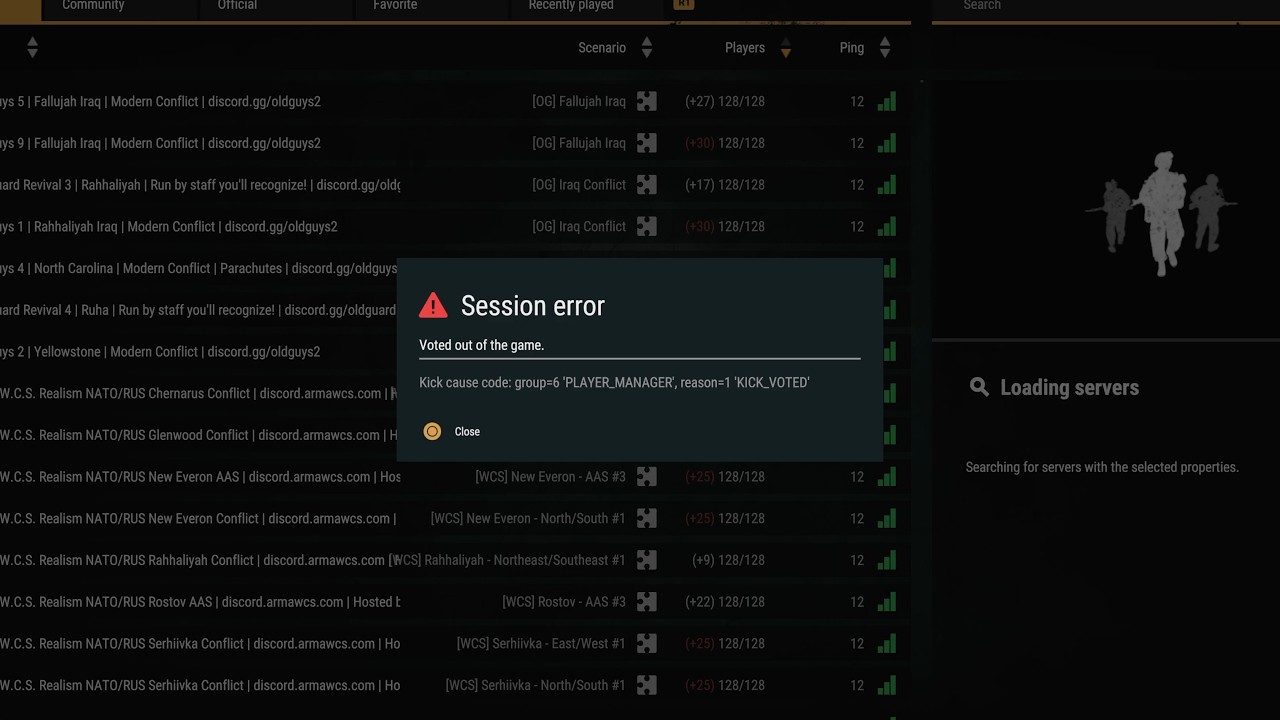The image size is (1280, 720).
Task: Open the Recently played tab
Action: pyautogui.click(x=571, y=6)
